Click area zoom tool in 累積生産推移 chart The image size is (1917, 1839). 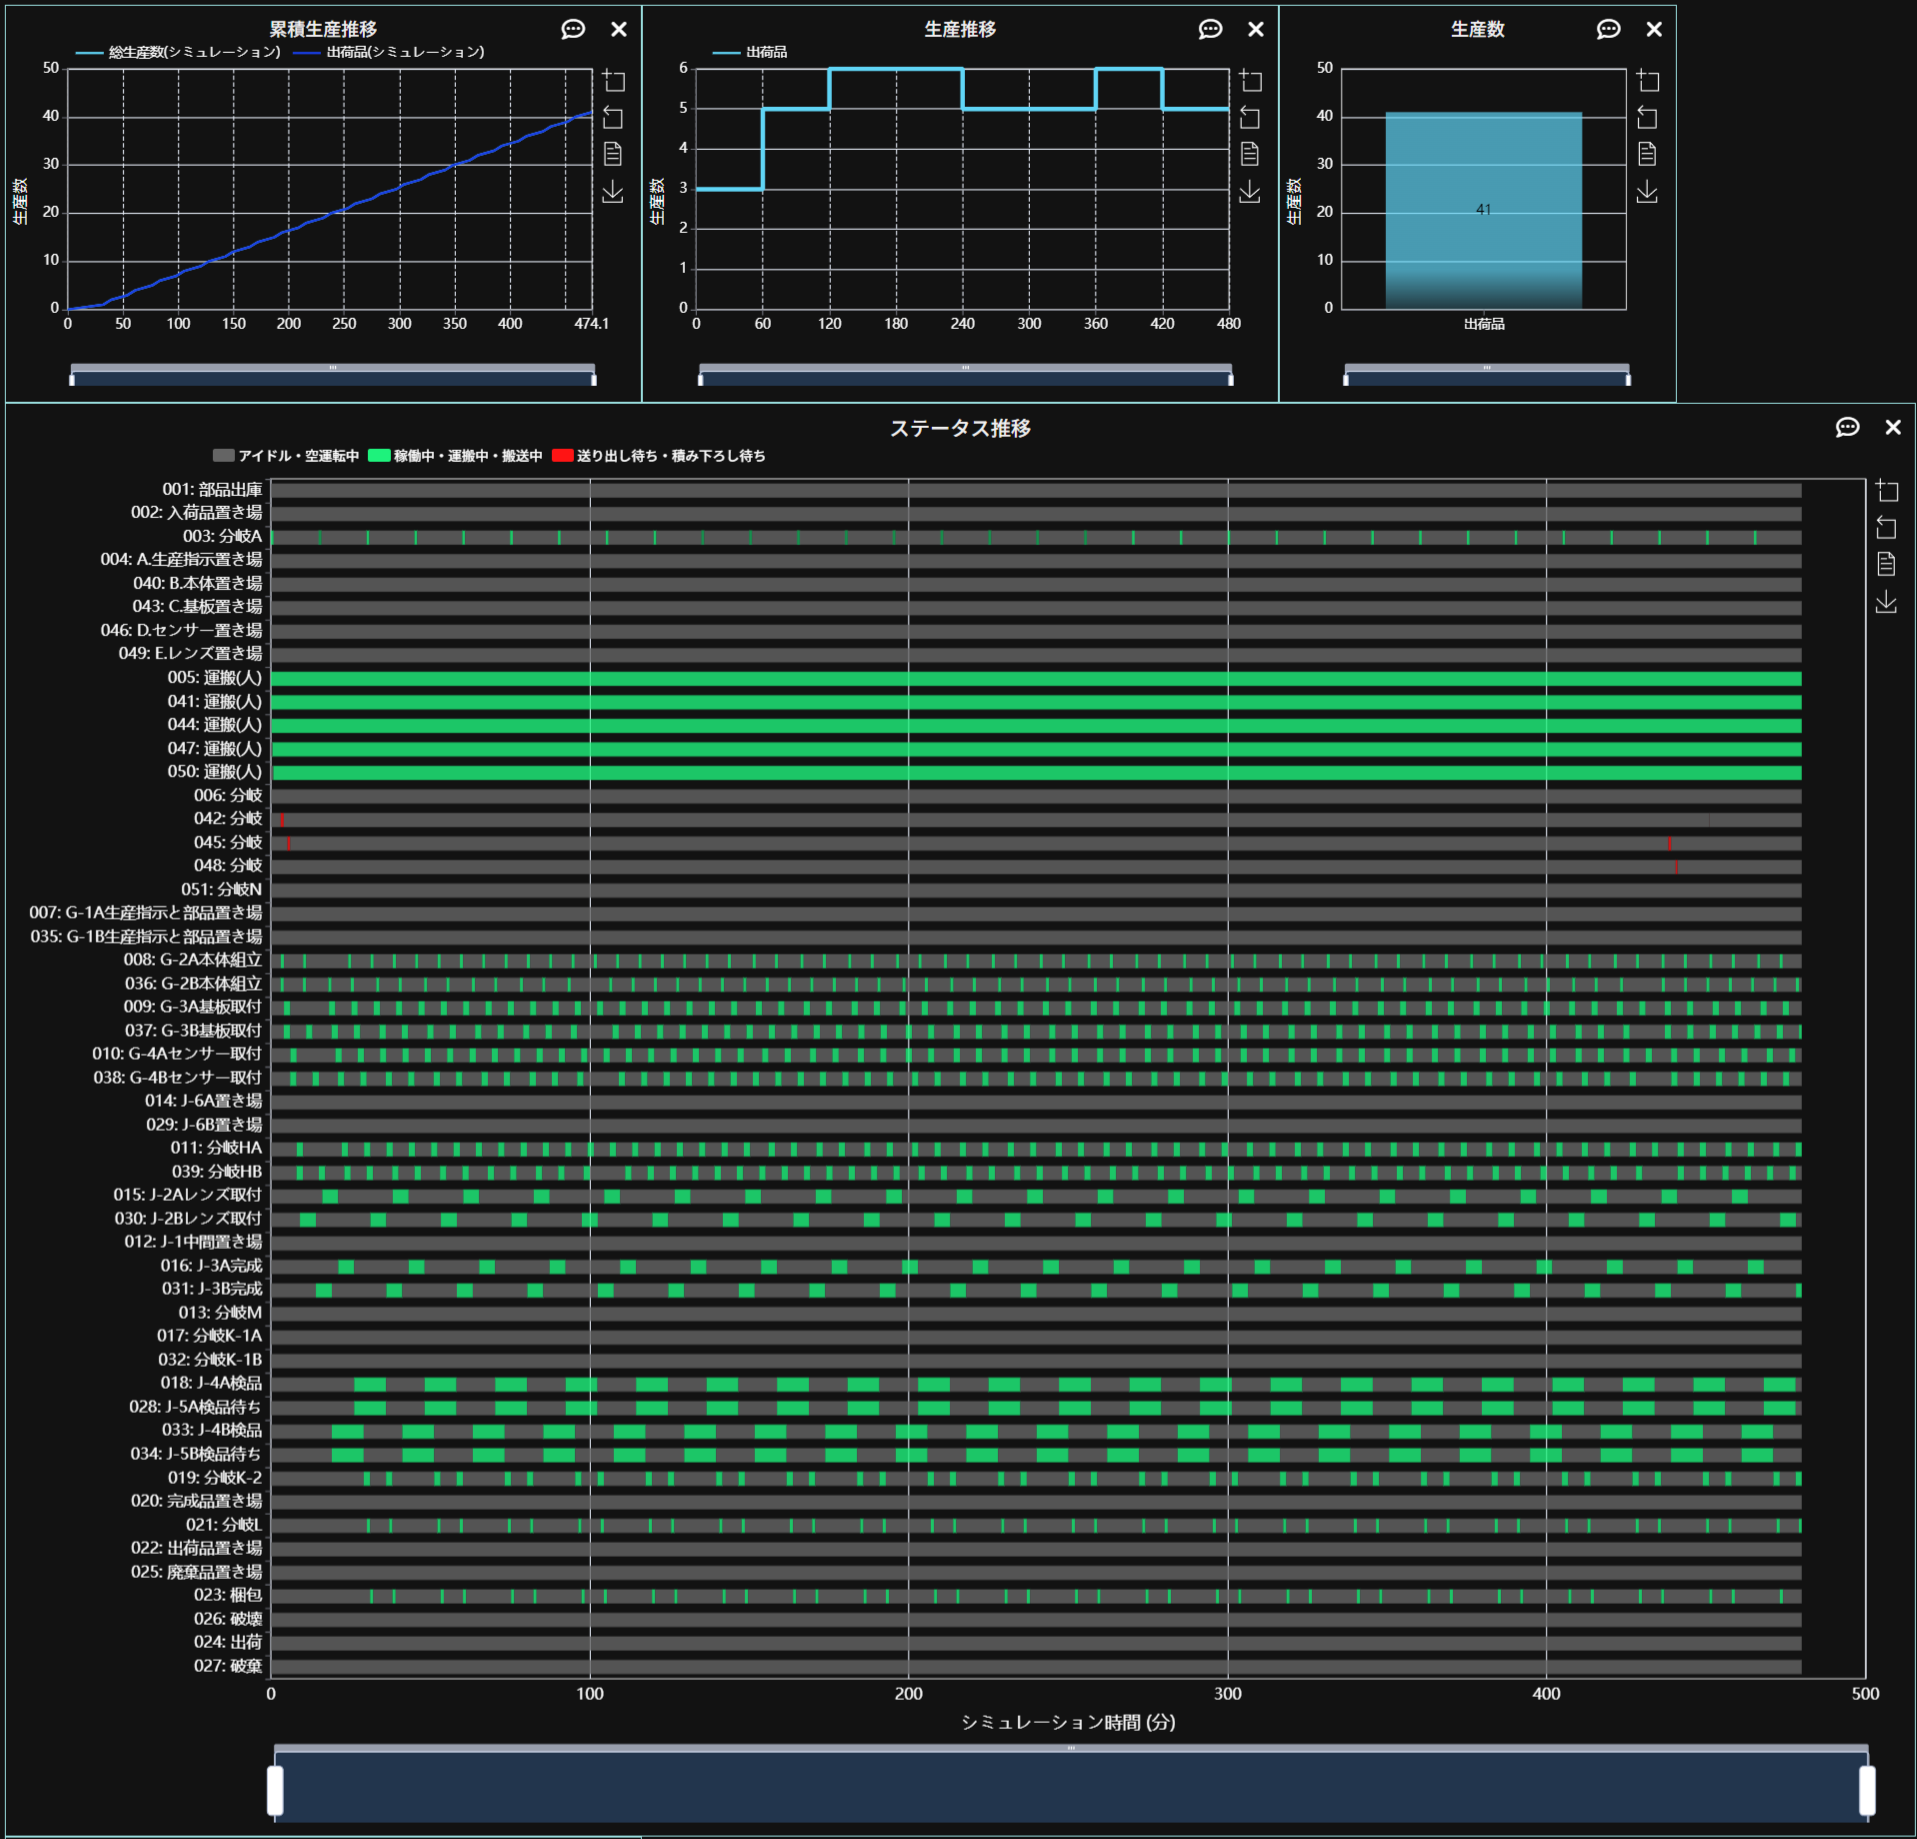click(613, 81)
